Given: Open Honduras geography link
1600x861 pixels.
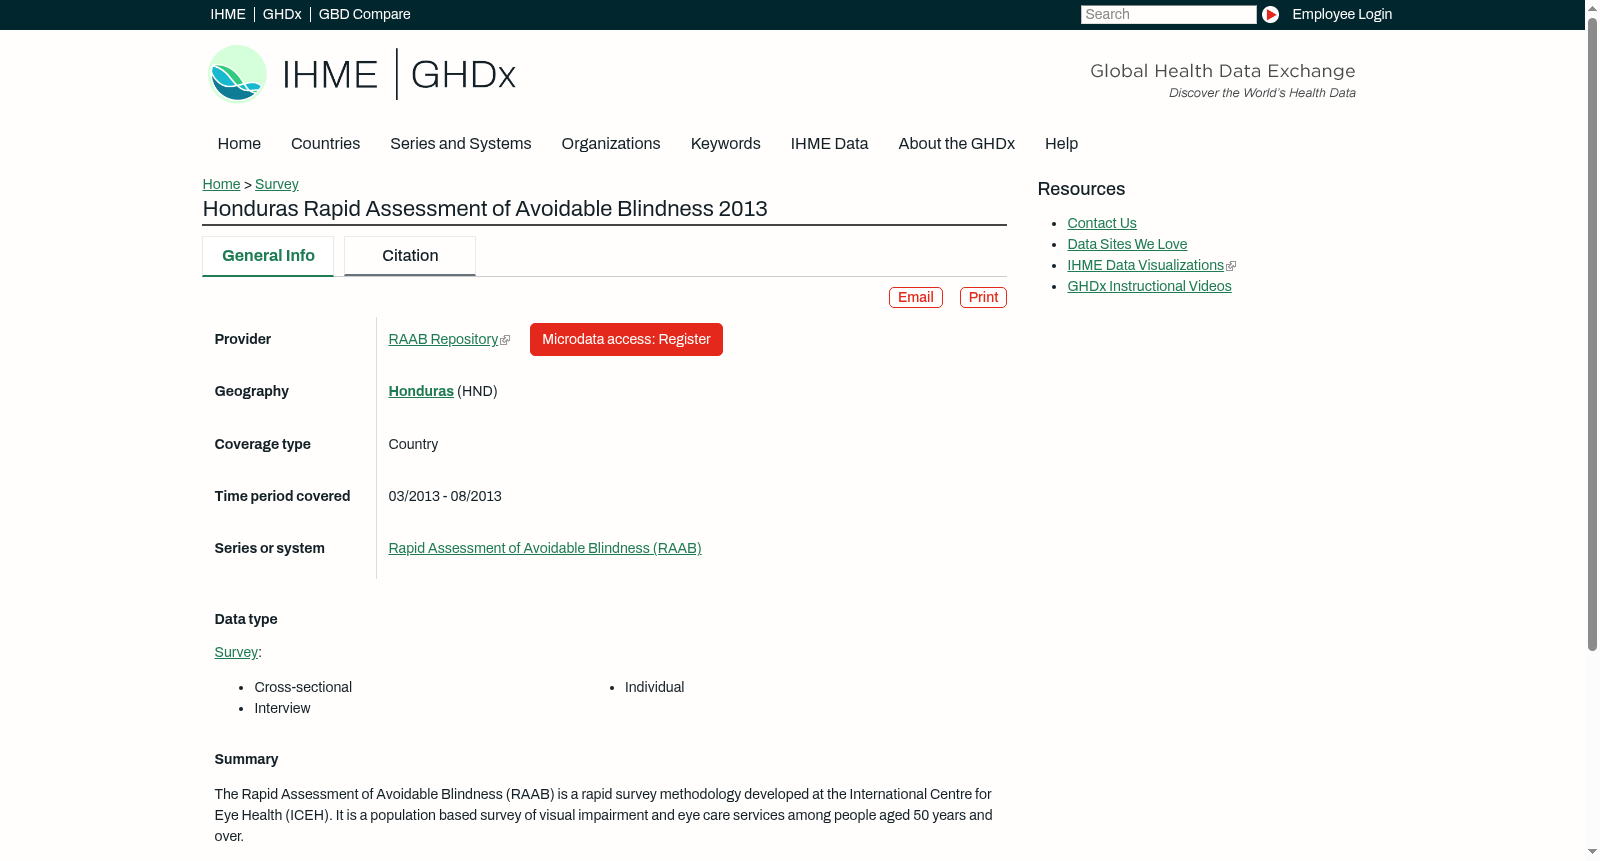Looking at the screenshot, I should tap(421, 391).
